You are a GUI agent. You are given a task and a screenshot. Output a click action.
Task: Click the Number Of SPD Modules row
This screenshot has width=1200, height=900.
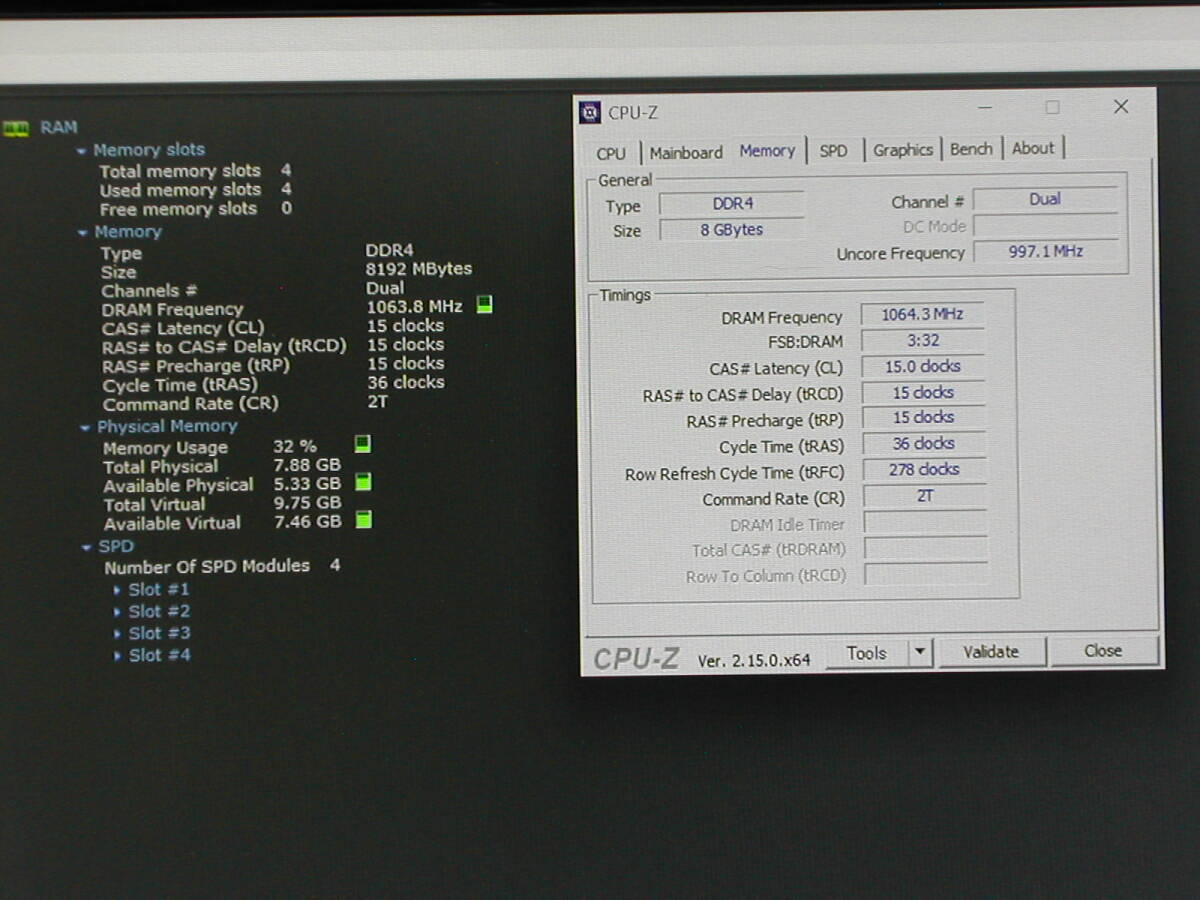[222, 566]
